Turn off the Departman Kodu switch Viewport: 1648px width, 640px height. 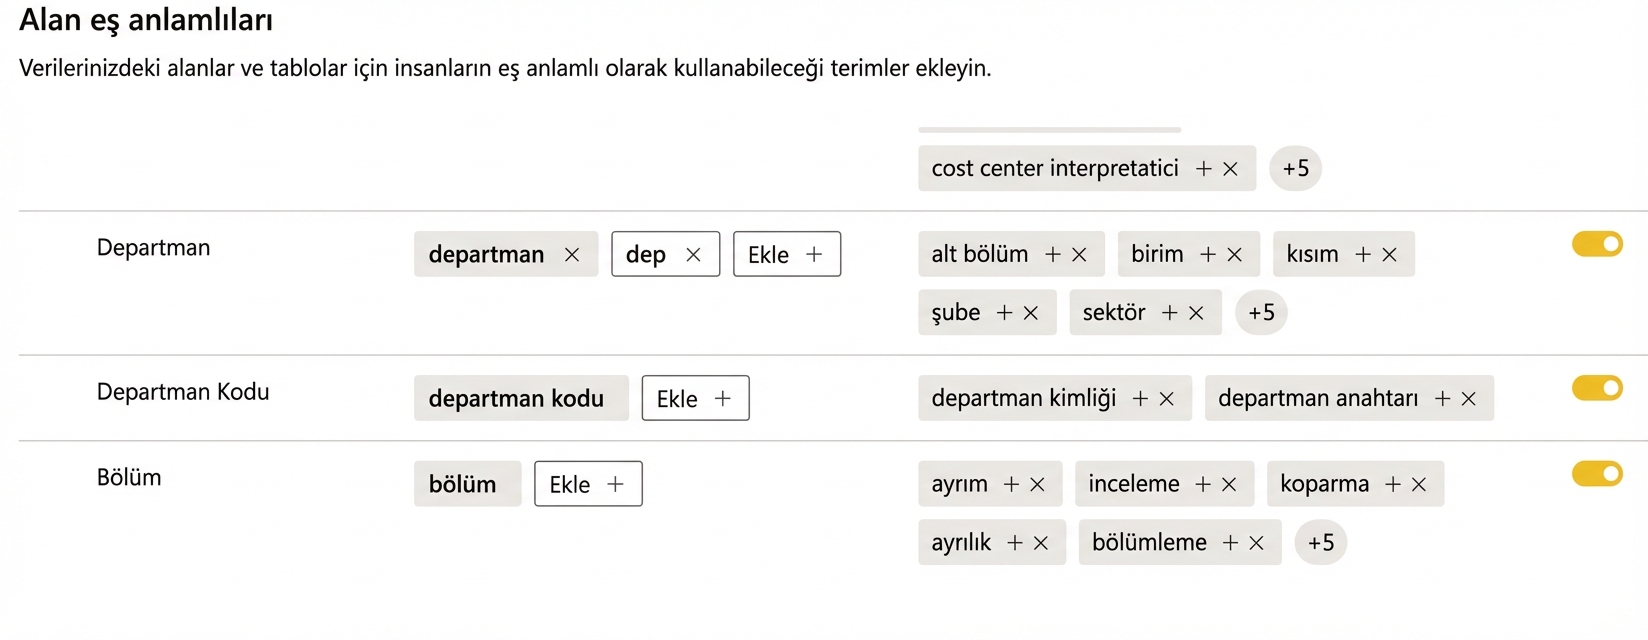coord(1596,388)
